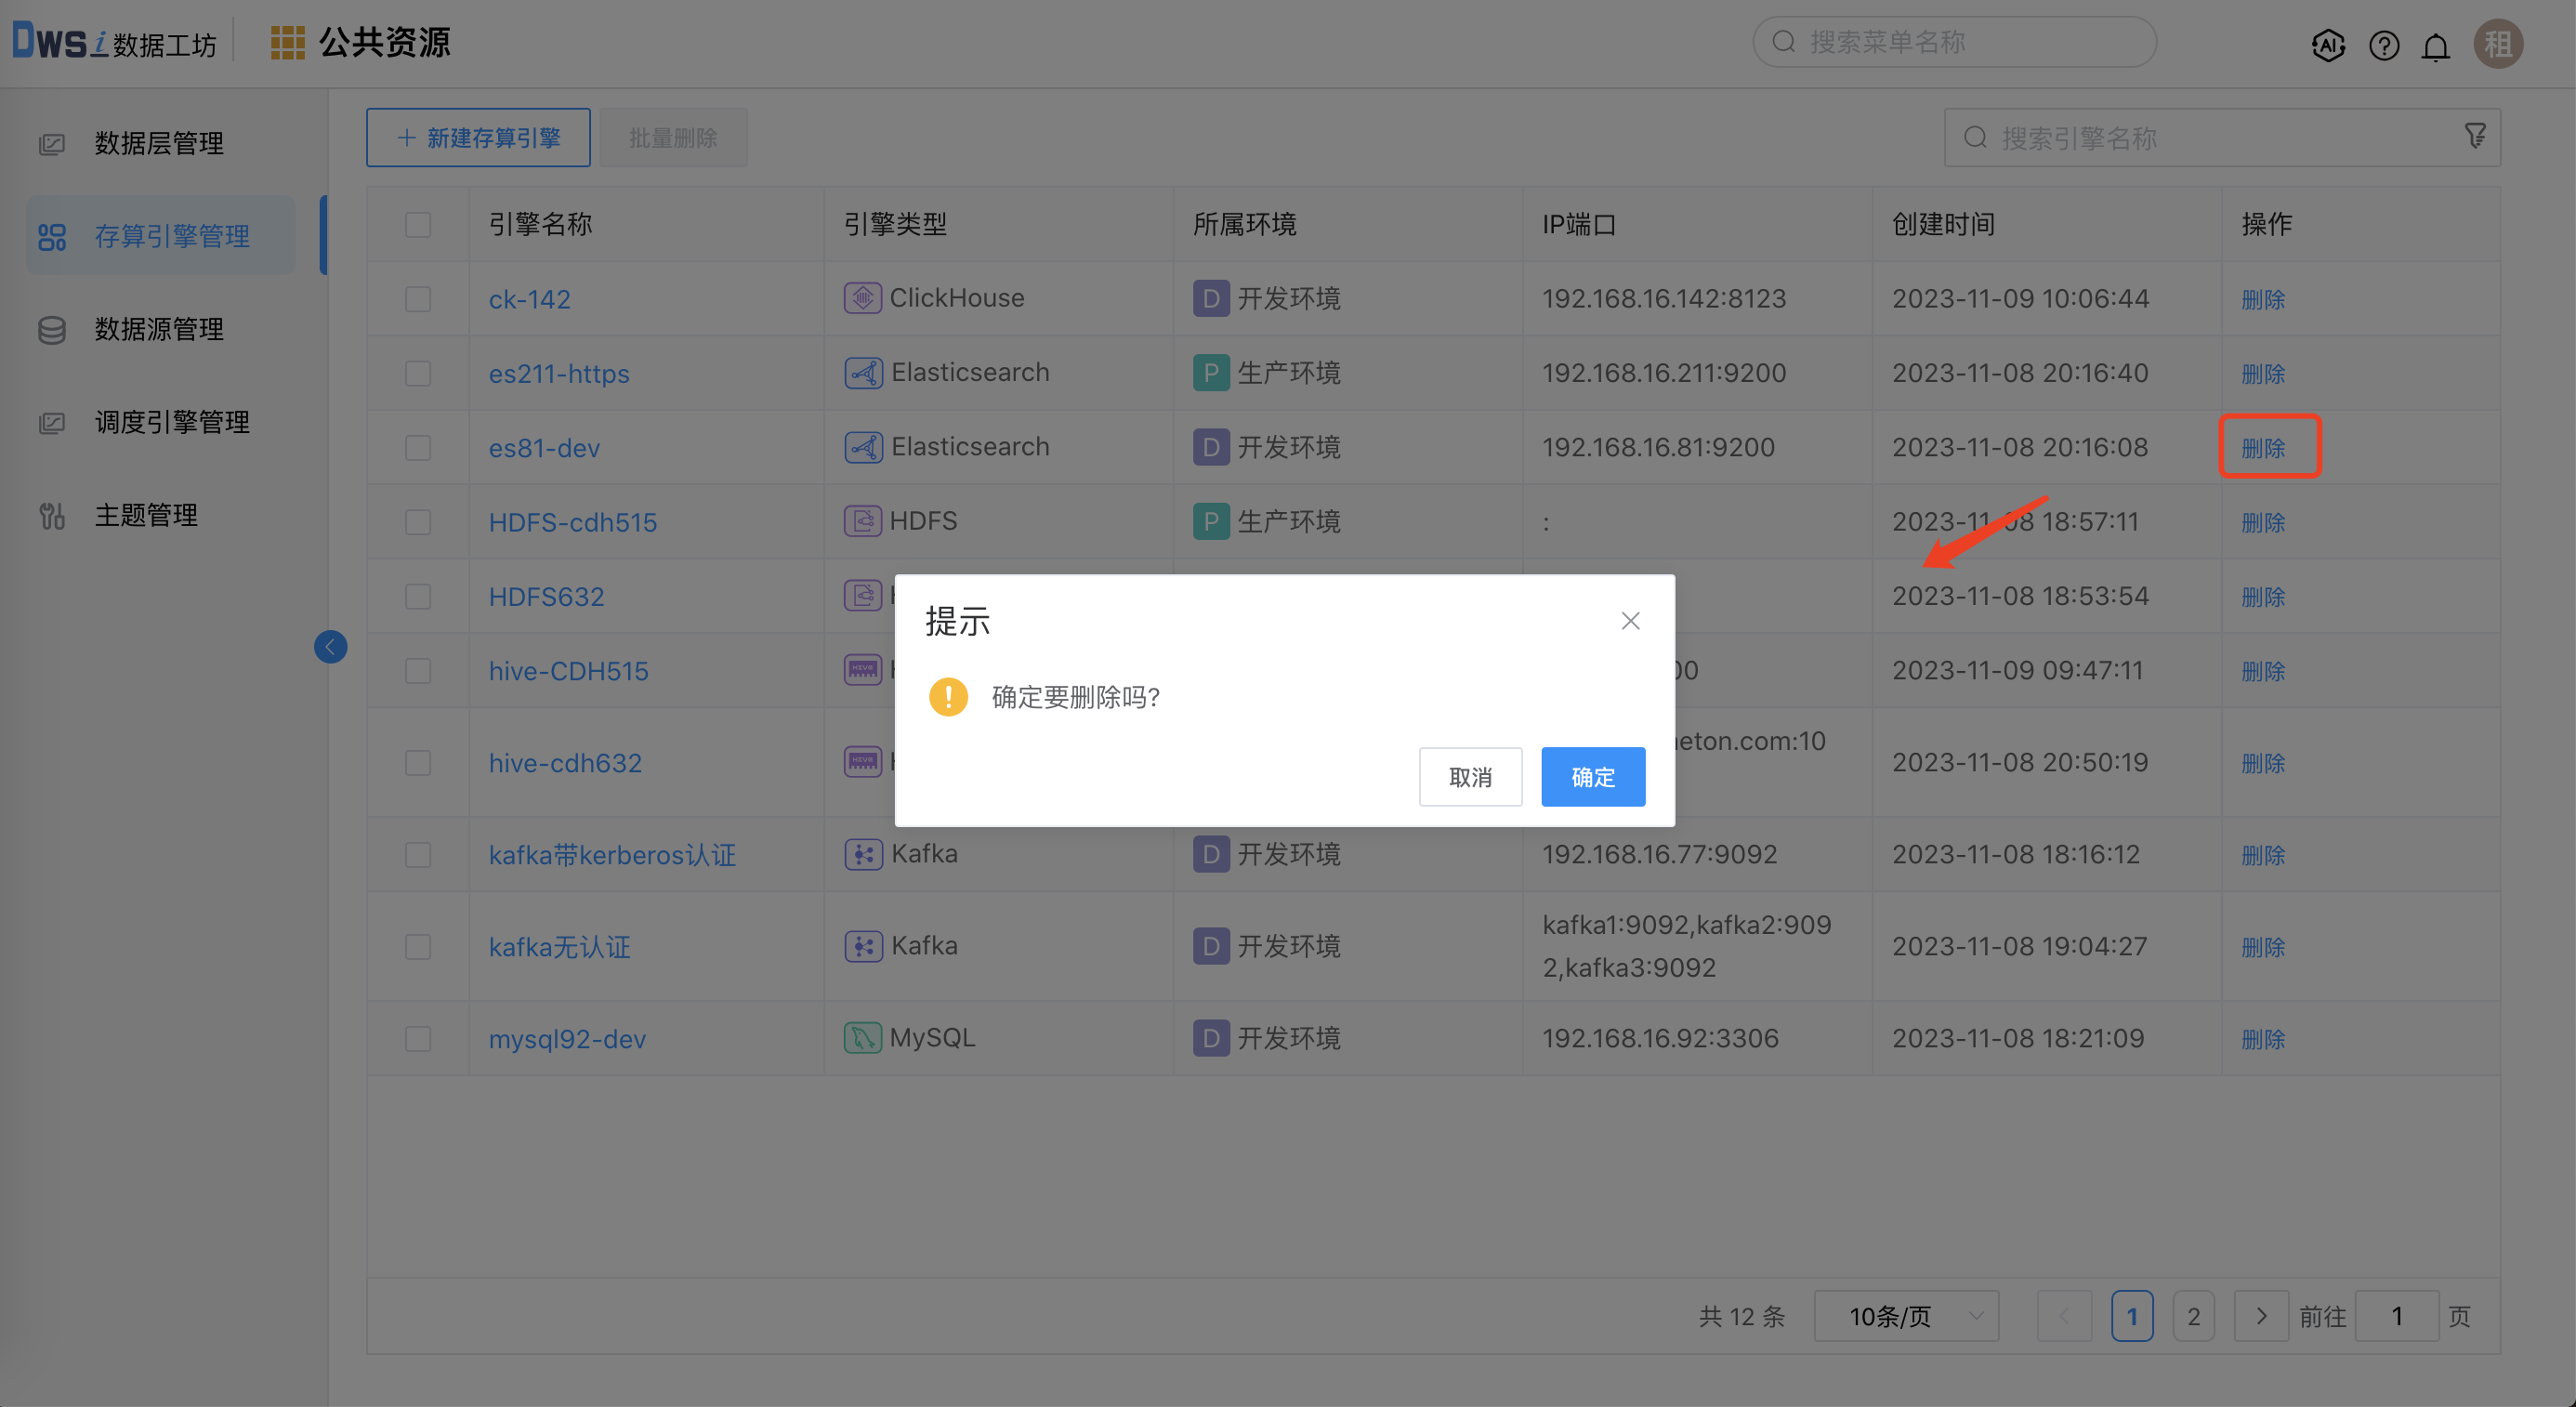Select 调度引擎管理 in the sidebar menu
This screenshot has width=2576, height=1407.
pos(171,421)
